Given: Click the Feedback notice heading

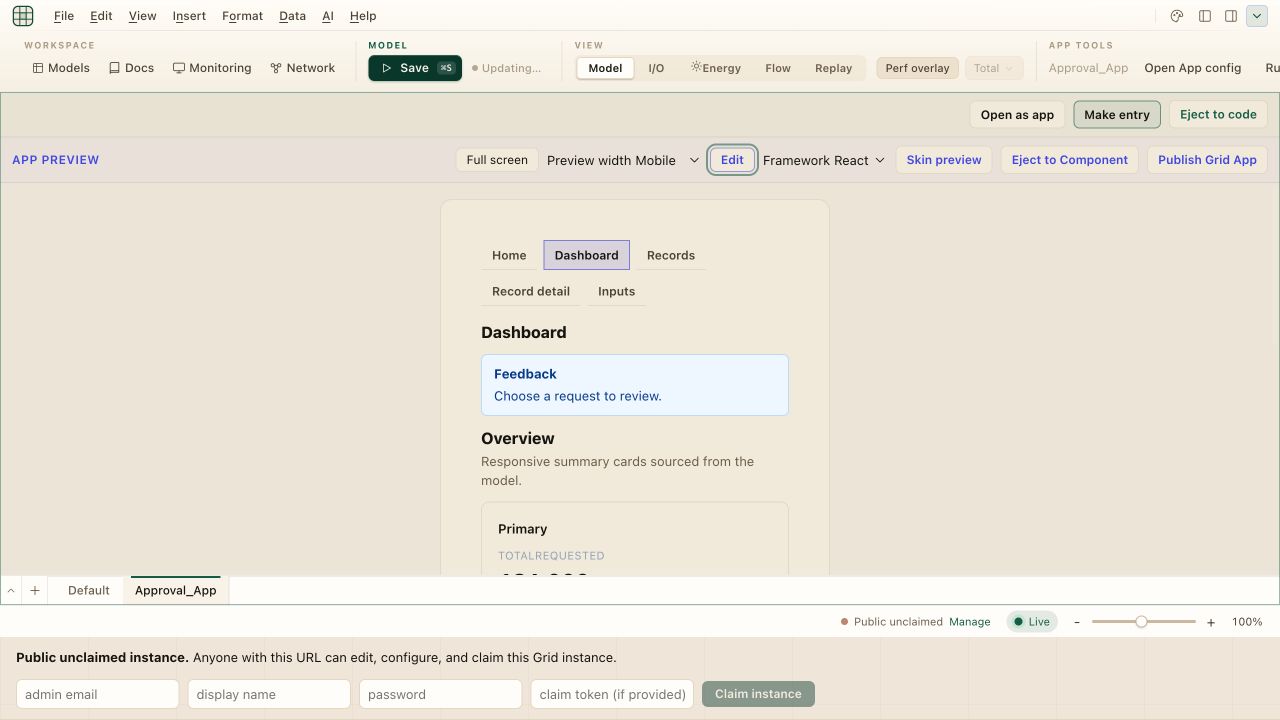Looking at the screenshot, I should click(x=525, y=374).
